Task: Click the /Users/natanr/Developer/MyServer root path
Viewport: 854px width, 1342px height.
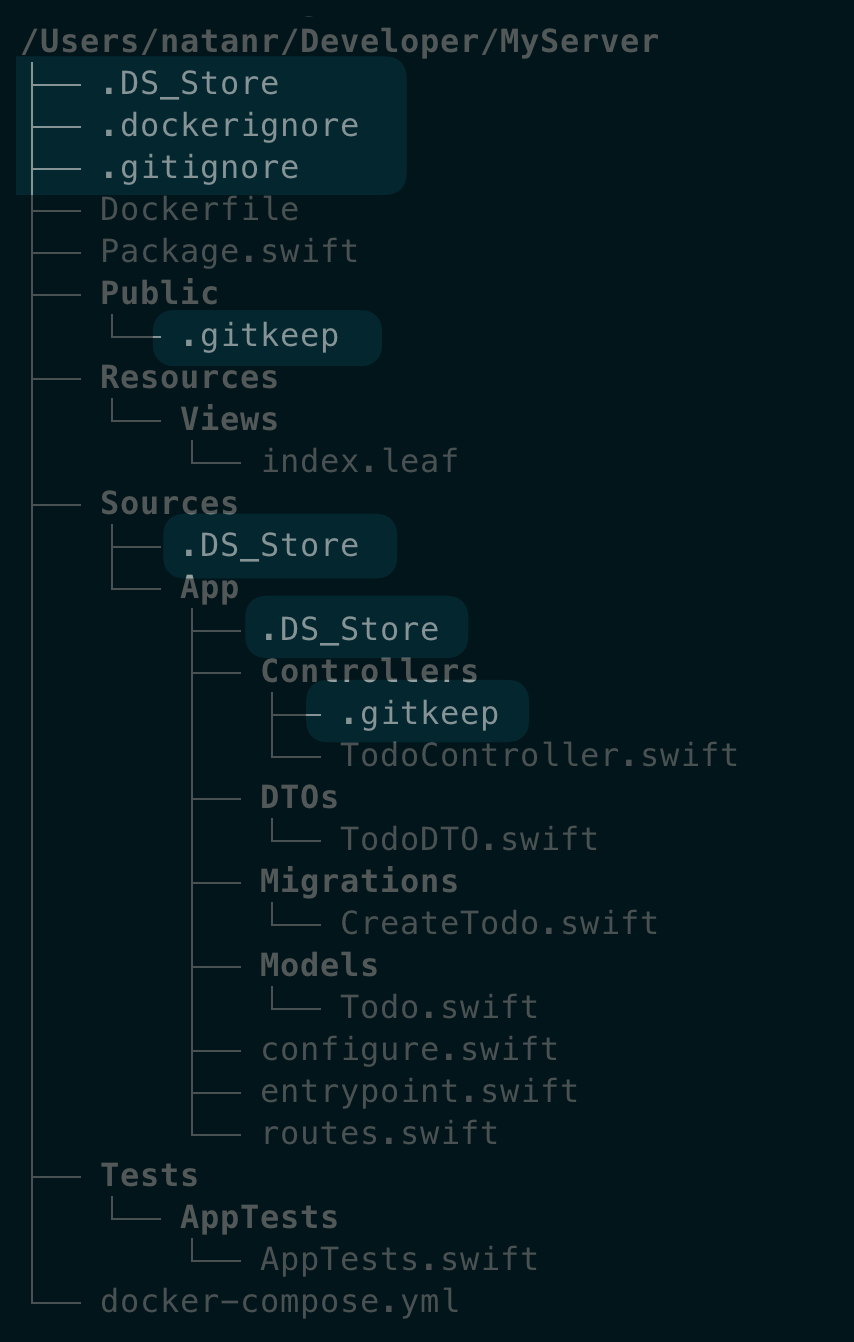Action: coord(340,42)
